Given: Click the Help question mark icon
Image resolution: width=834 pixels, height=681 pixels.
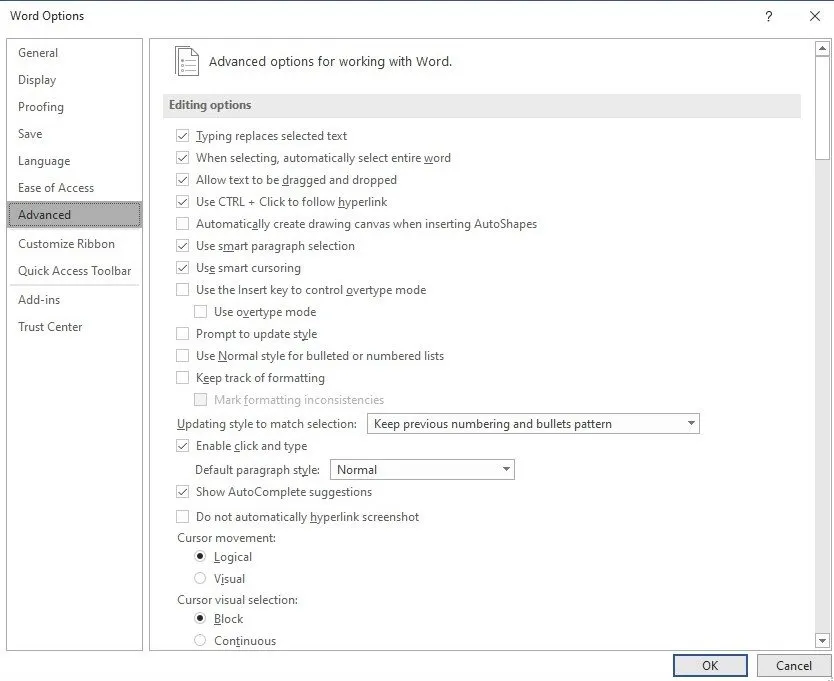Looking at the screenshot, I should pyautogui.click(x=768, y=16).
